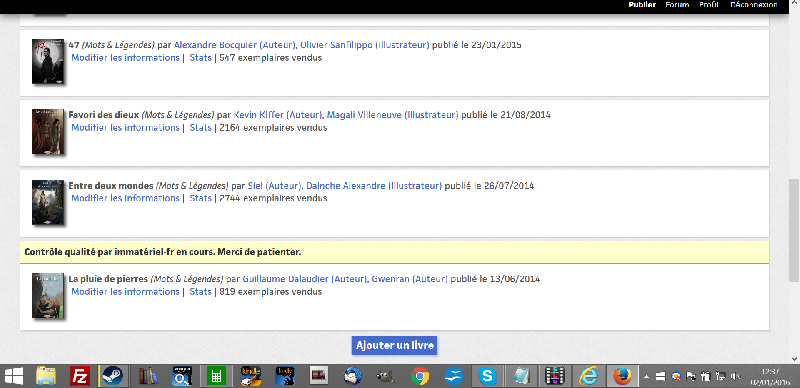Open Skype from the taskbar
The image size is (800, 388).
[488, 376]
